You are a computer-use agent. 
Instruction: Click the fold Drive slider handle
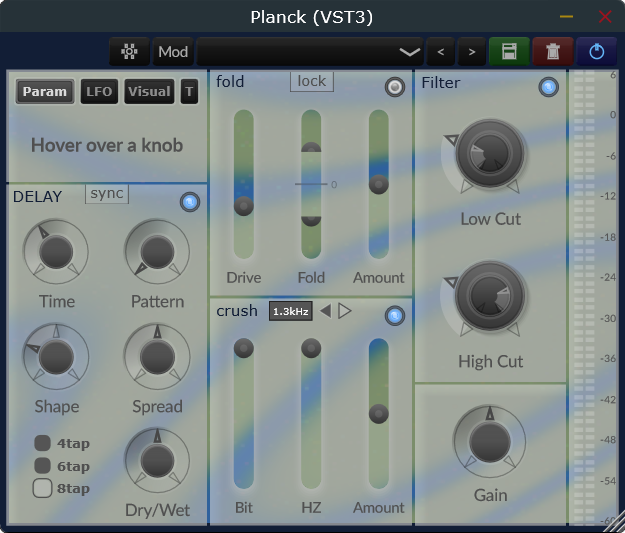coord(244,206)
